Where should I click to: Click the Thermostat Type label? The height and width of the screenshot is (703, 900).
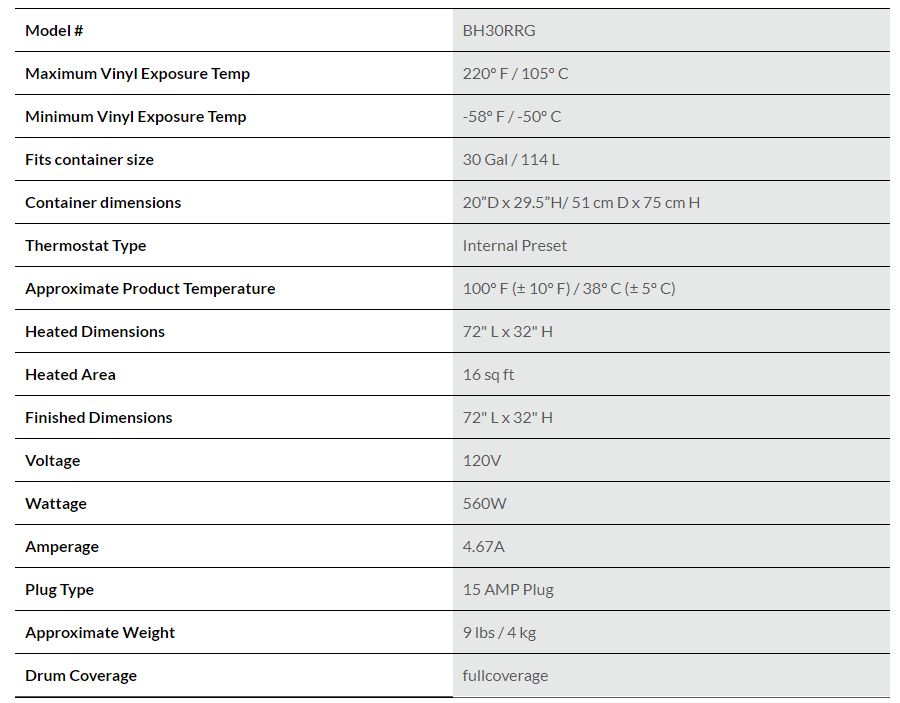(85, 246)
